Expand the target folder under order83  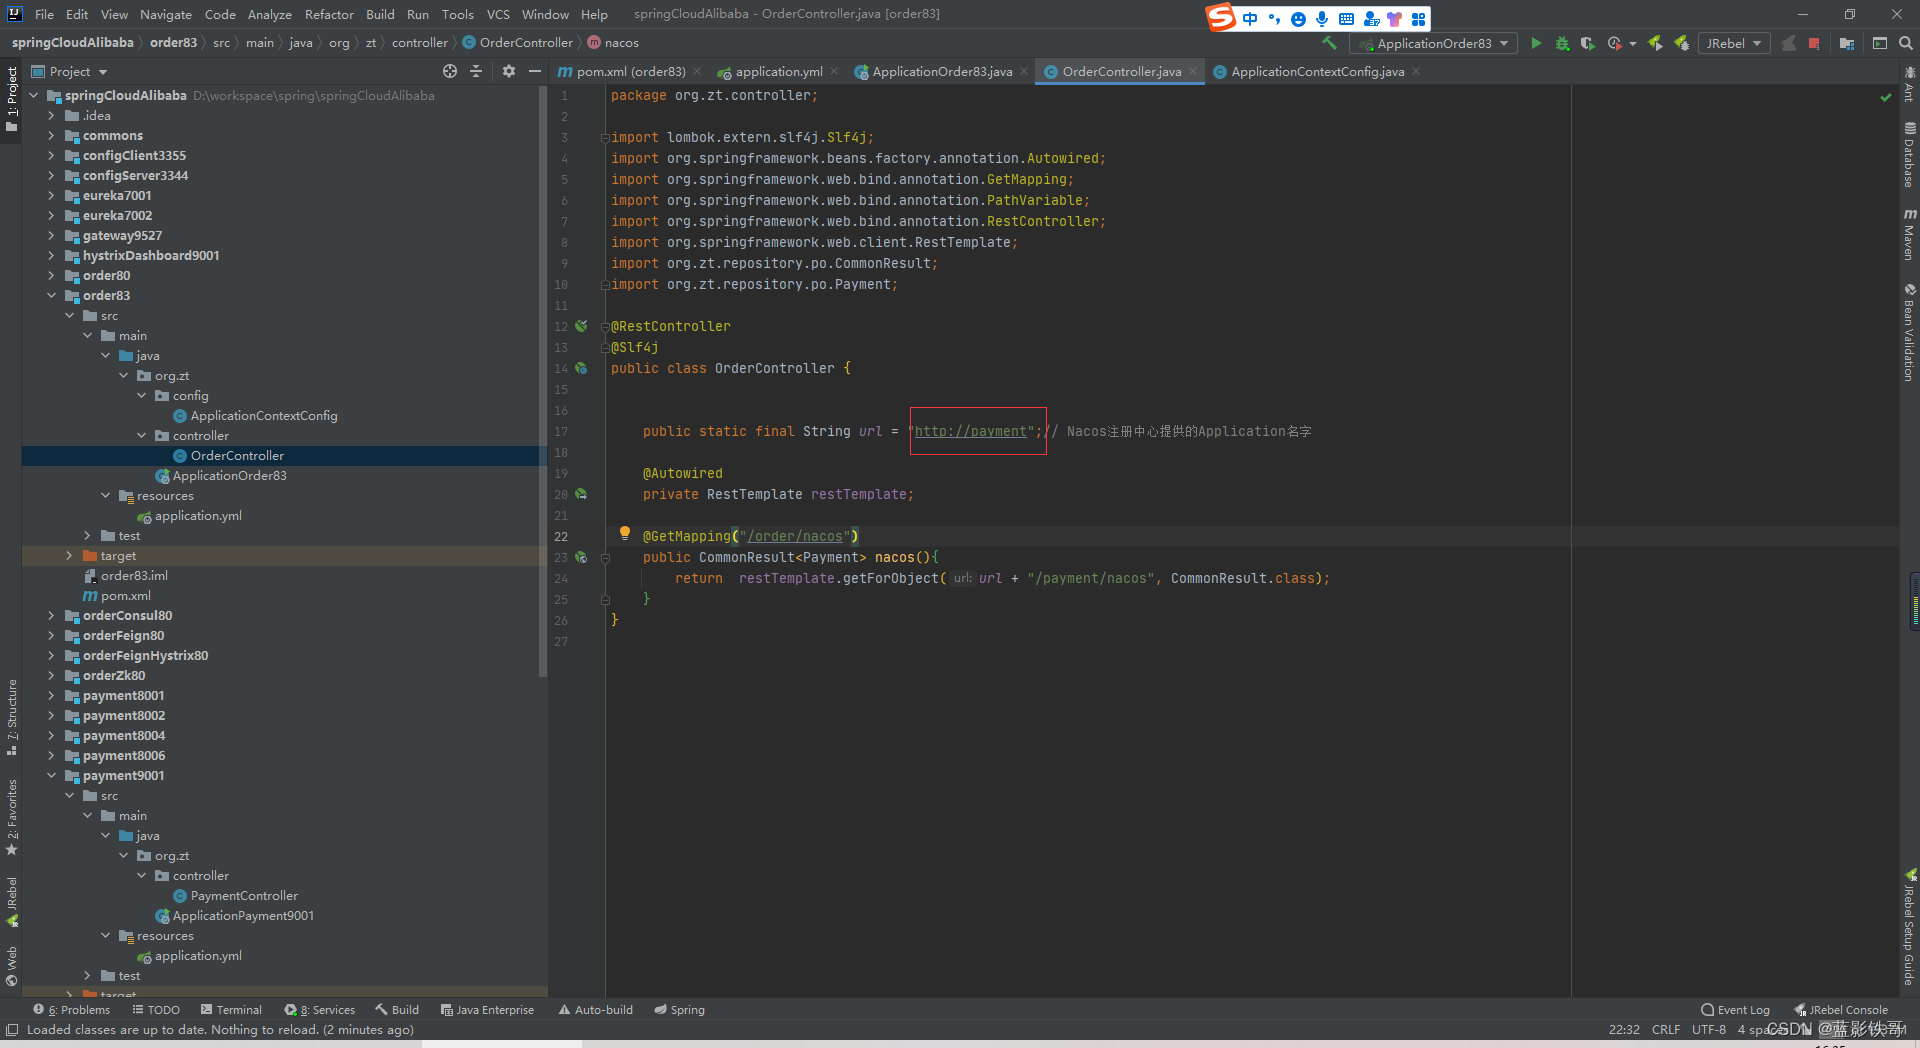(69, 555)
